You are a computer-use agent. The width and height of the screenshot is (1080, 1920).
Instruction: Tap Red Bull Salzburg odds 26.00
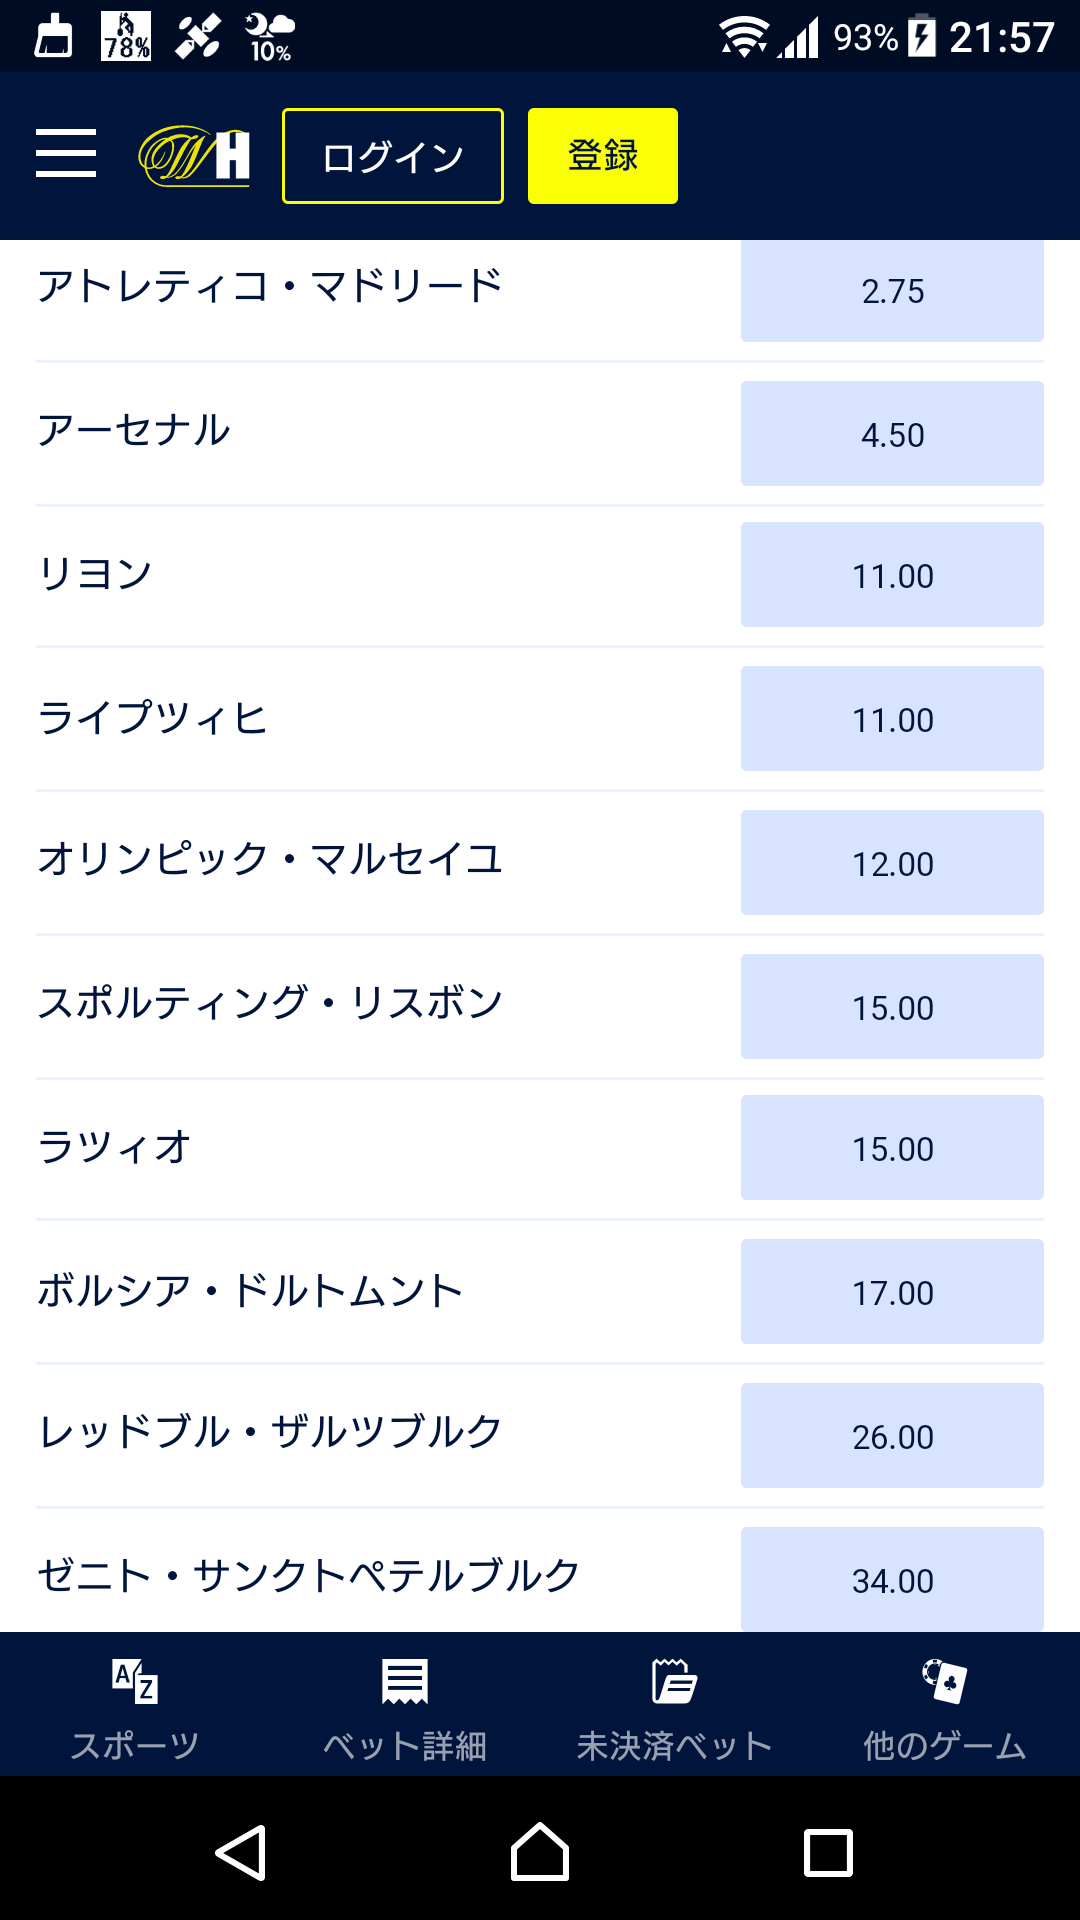(892, 1436)
